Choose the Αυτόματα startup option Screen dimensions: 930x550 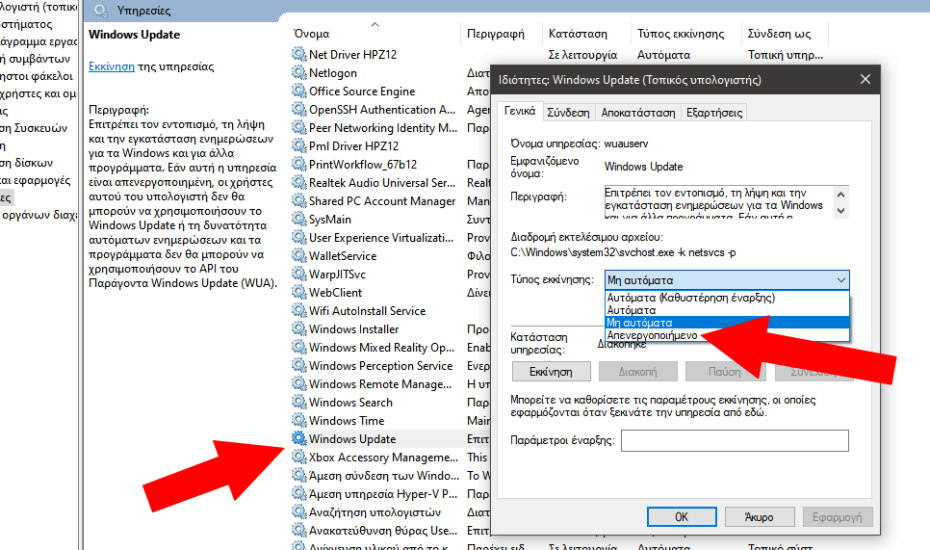(727, 310)
